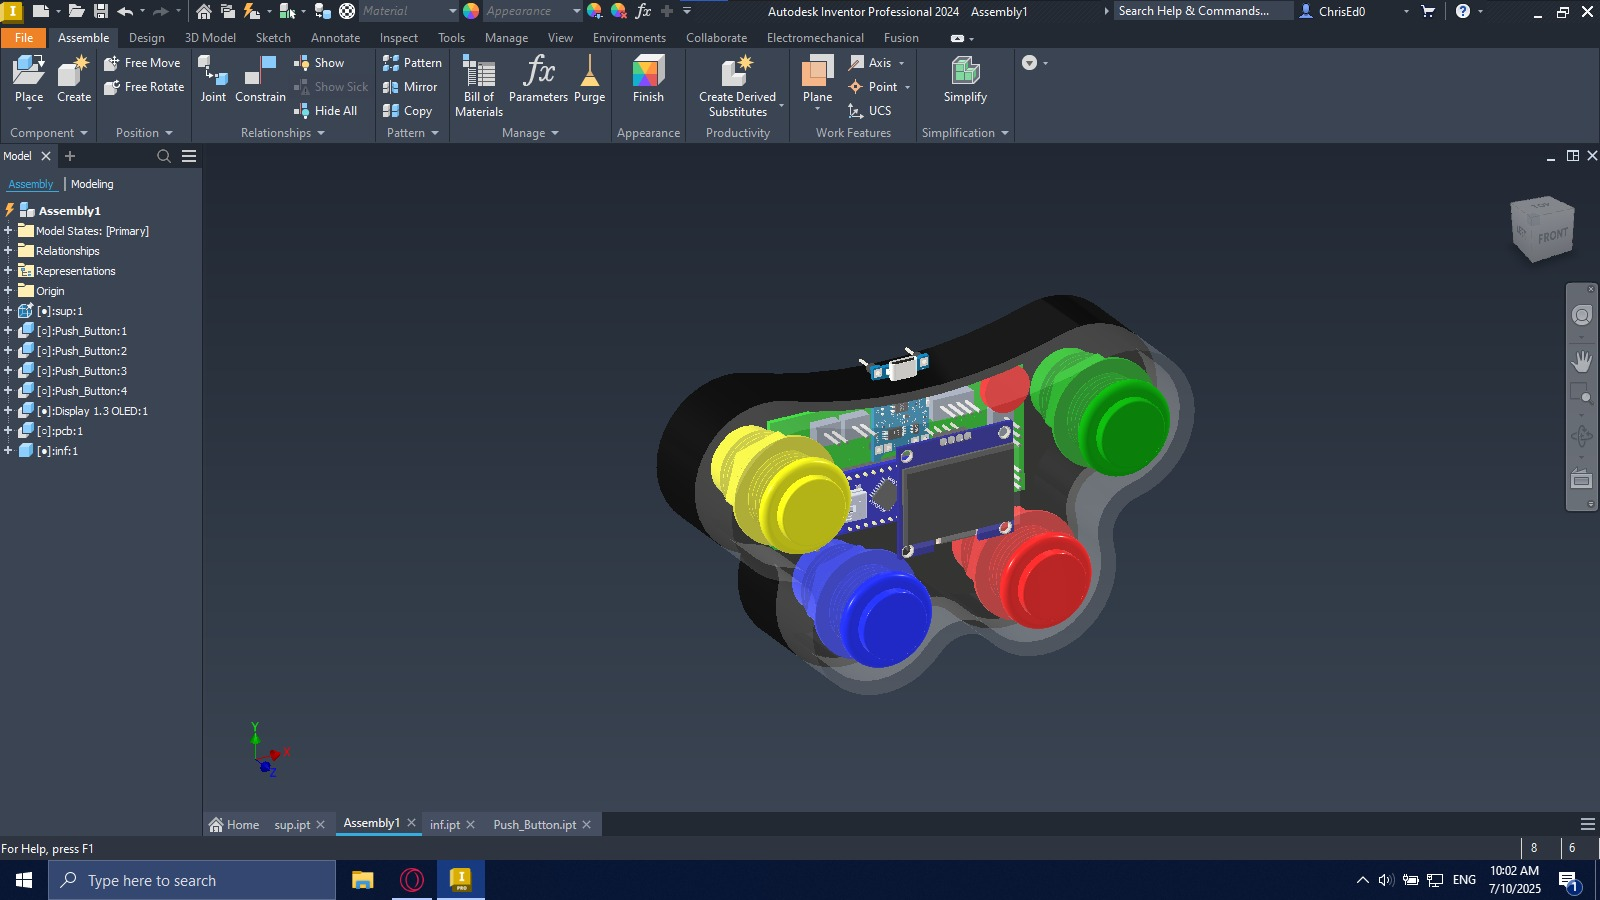The height and width of the screenshot is (900, 1600).
Task: Click the Simplify tool
Action: (x=965, y=80)
